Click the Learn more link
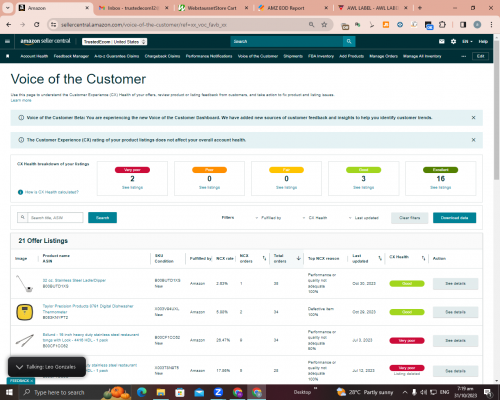Image resolution: width=500 pixels, height=400 pixels. tap(21, 100)
